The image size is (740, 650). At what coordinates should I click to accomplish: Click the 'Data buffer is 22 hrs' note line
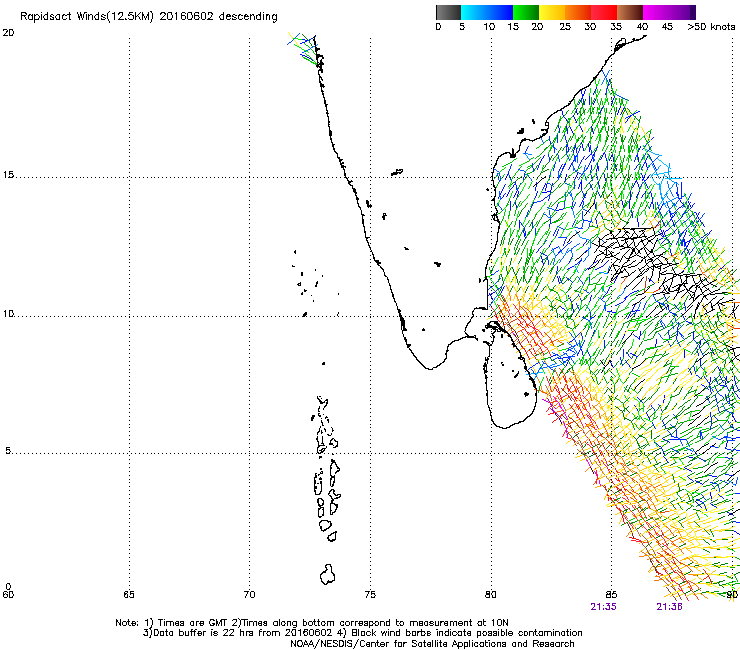362,633
